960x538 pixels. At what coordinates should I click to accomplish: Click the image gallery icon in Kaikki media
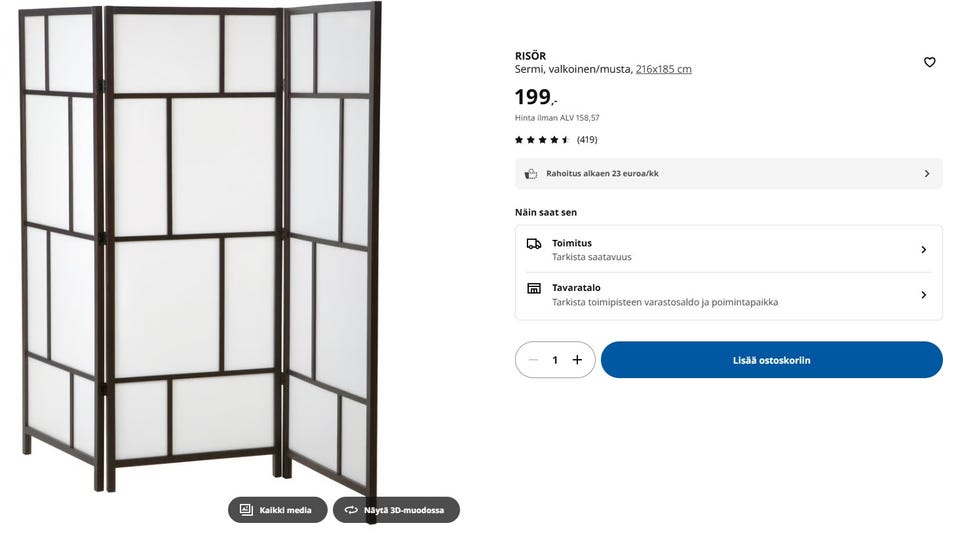pos(246,510)
